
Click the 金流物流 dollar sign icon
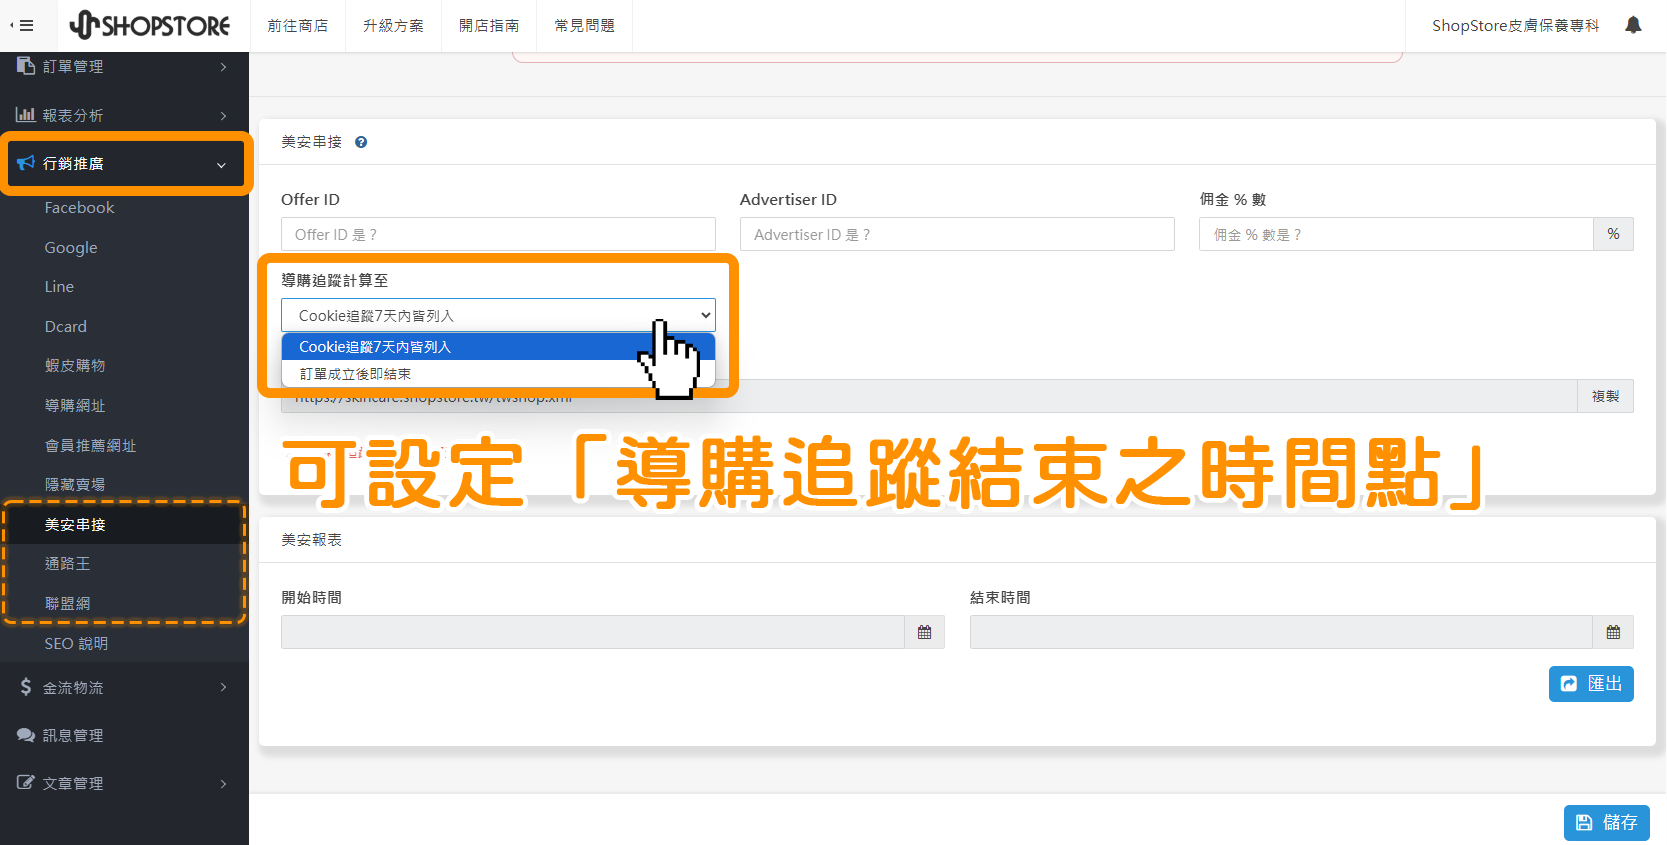[26, 687]
